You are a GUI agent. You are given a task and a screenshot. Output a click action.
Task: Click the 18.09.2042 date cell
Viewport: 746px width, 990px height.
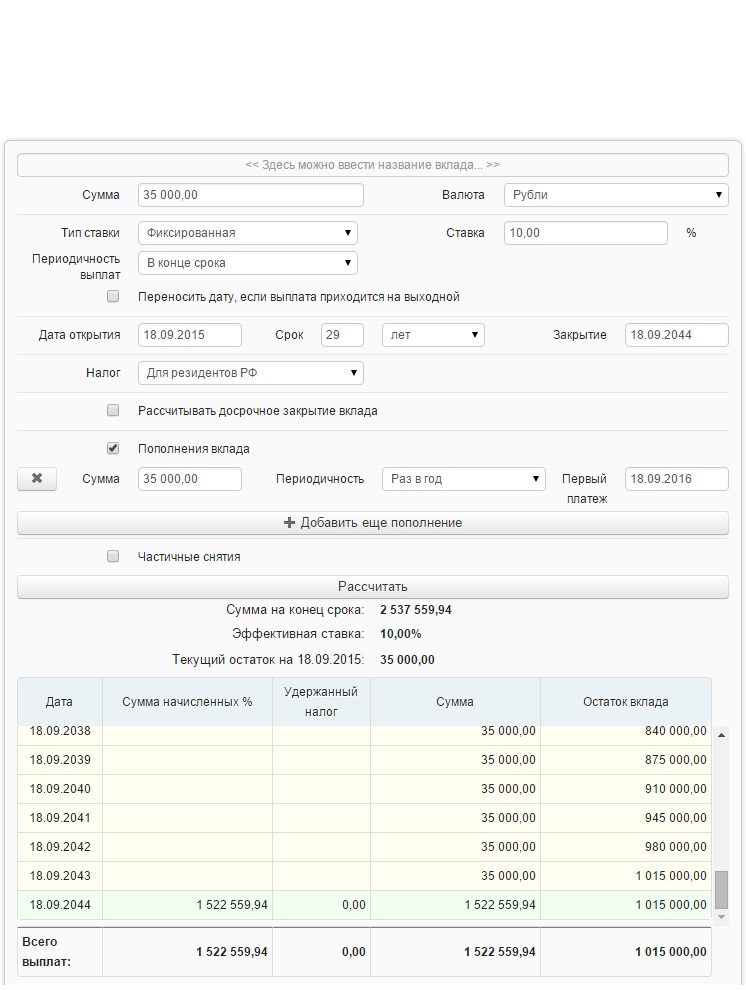pos(60,847)
